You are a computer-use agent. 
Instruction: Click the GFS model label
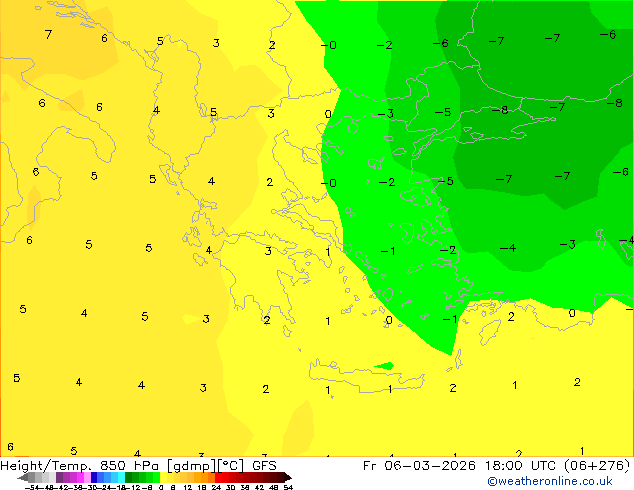point(264,466)
